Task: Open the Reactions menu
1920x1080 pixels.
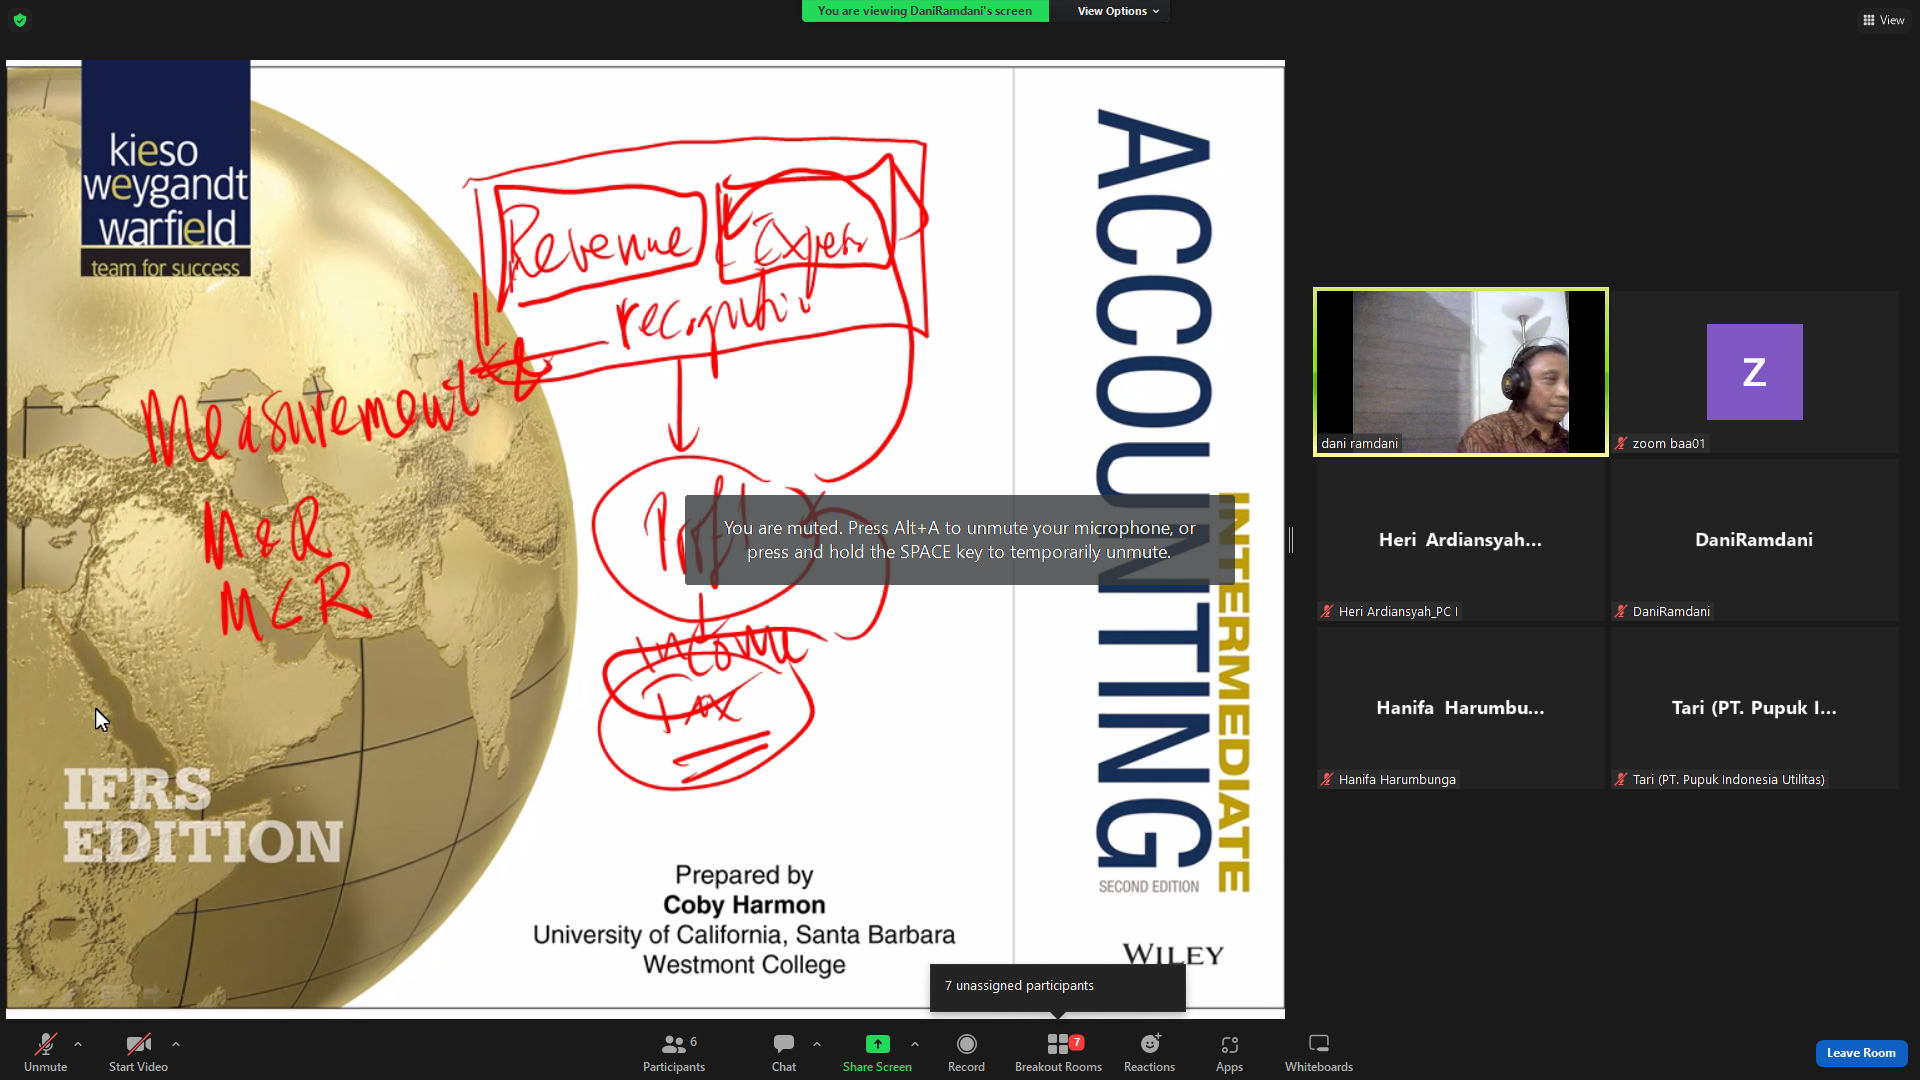Action: [x=1149, y=1052]
